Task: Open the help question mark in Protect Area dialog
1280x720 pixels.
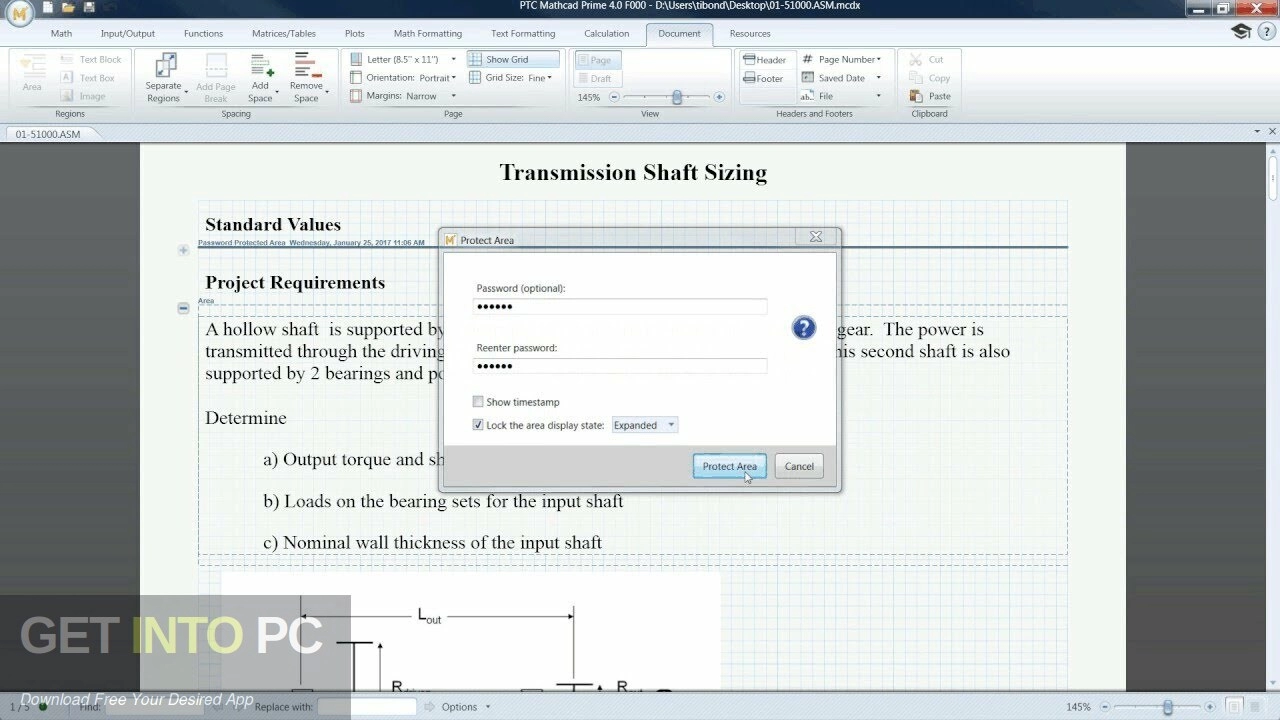Action: [x=803, y=328]
